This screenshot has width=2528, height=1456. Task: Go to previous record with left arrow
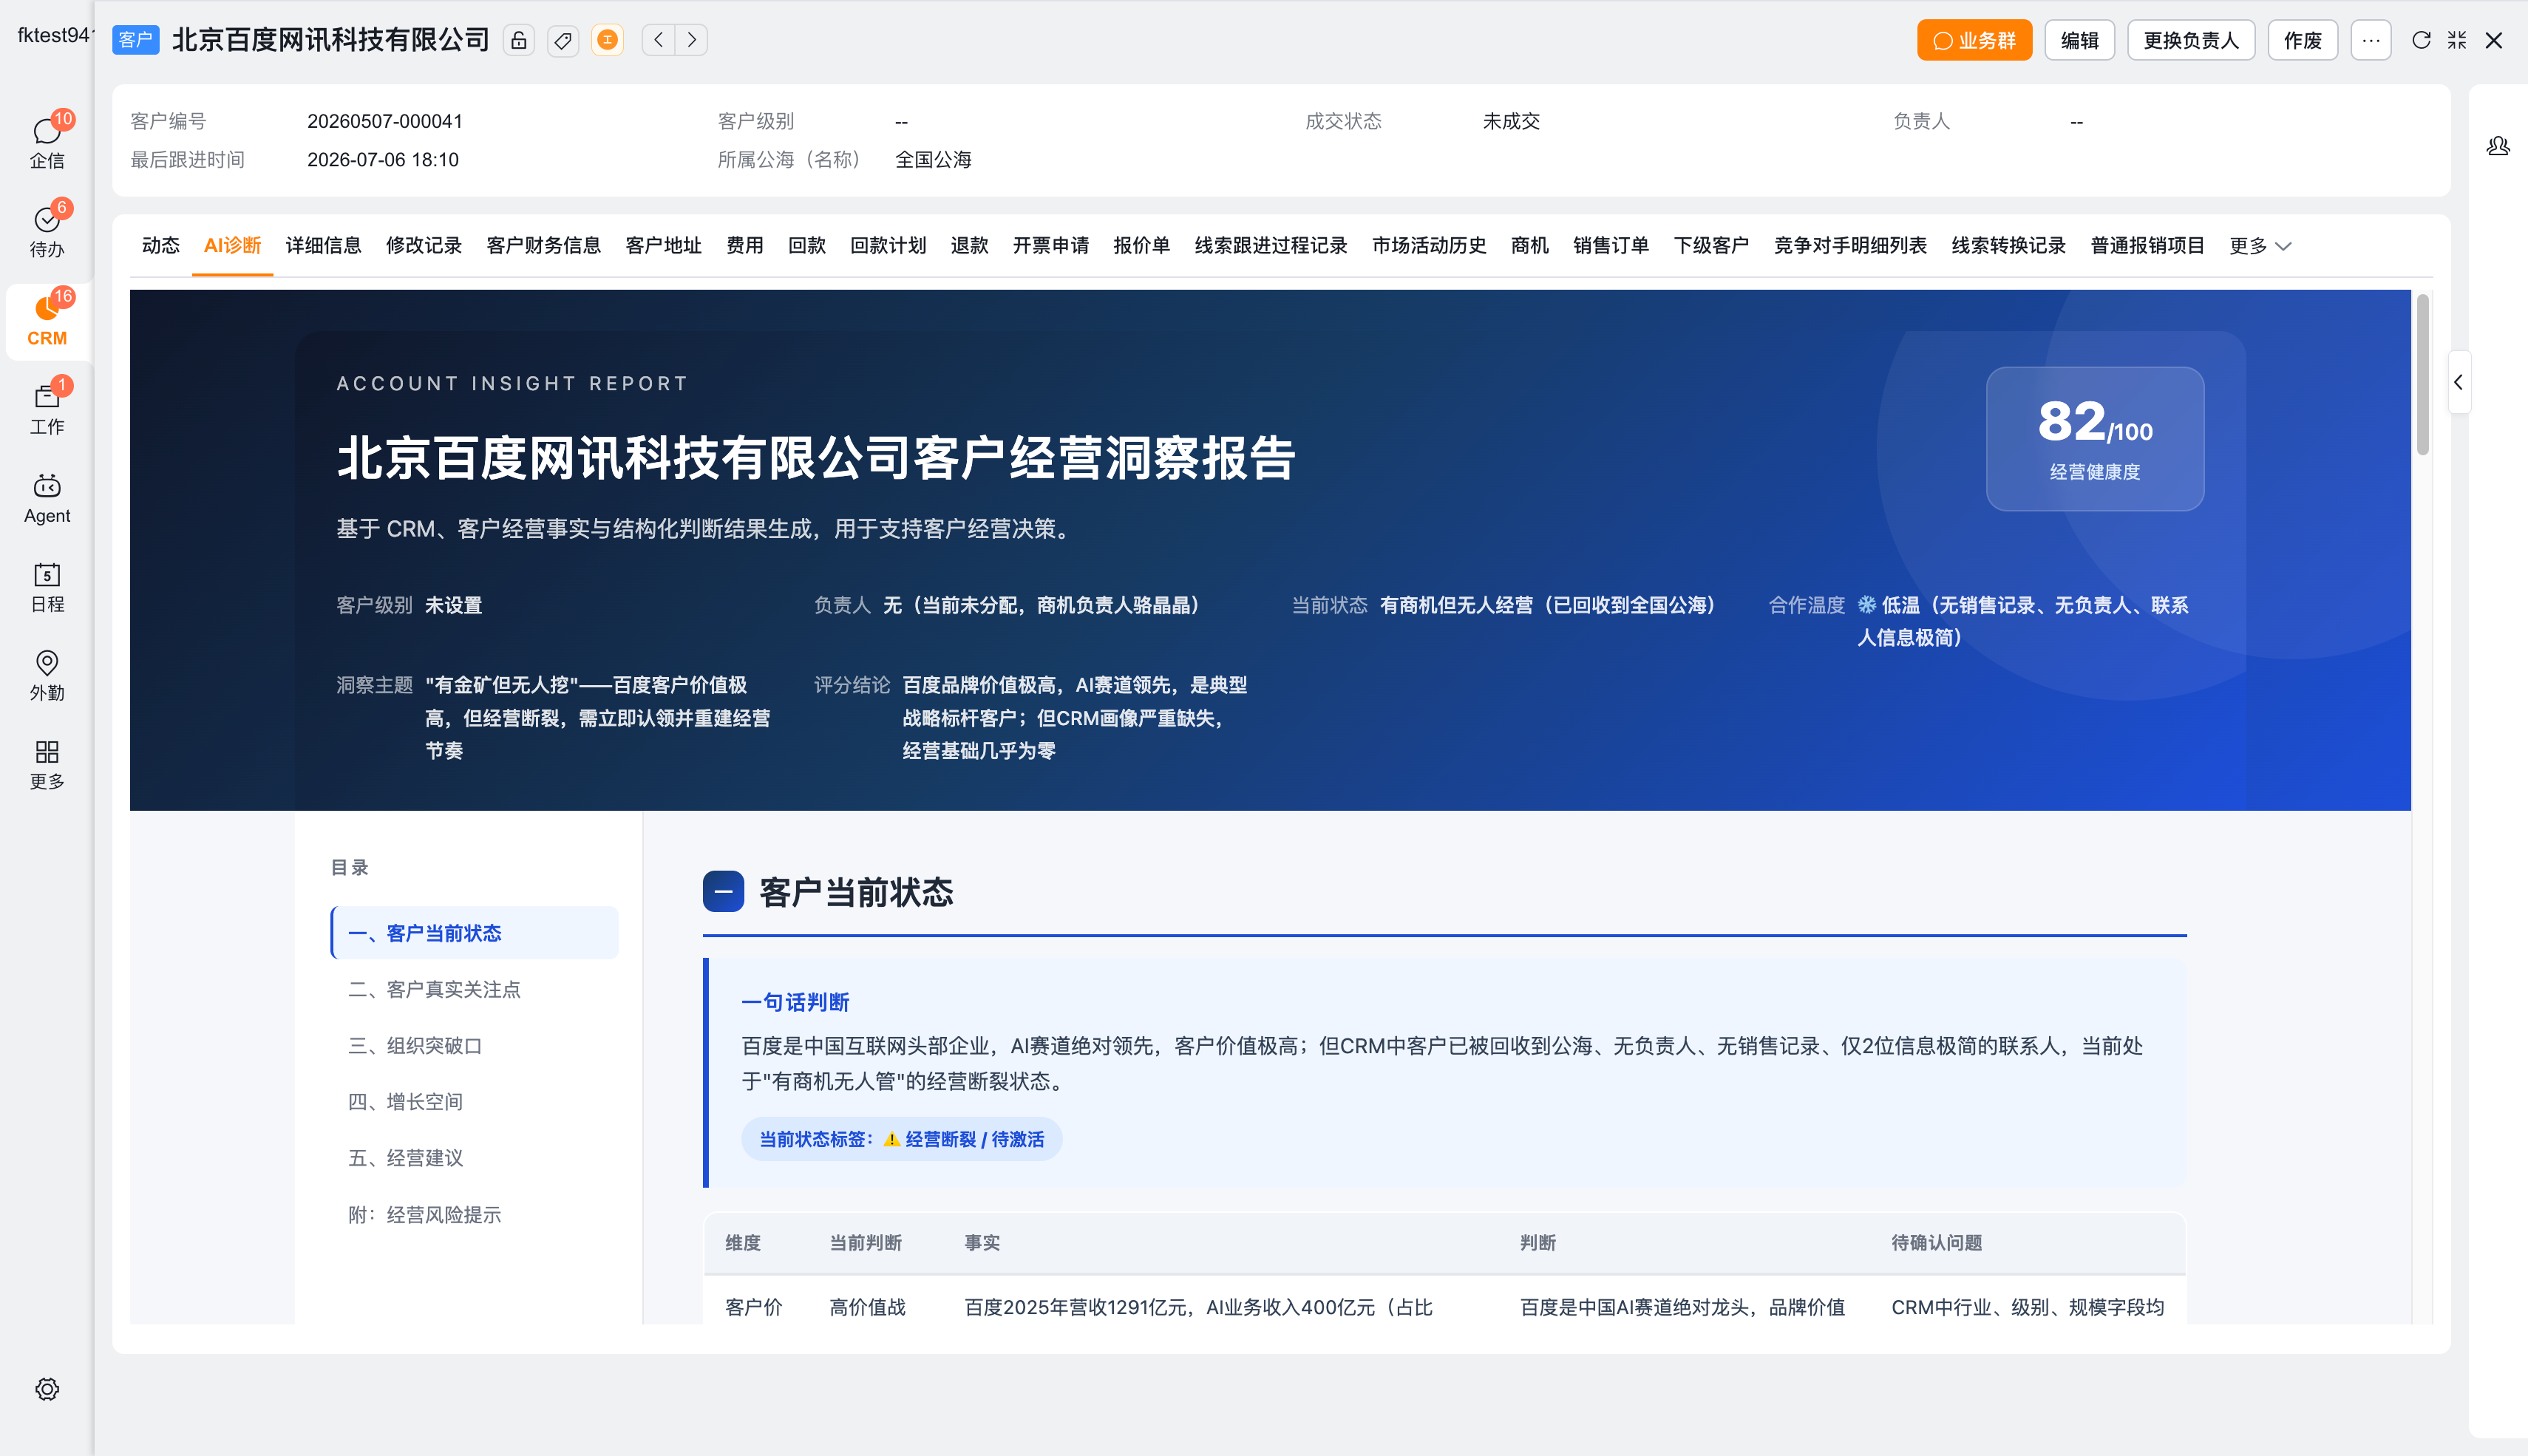(658, 40)
